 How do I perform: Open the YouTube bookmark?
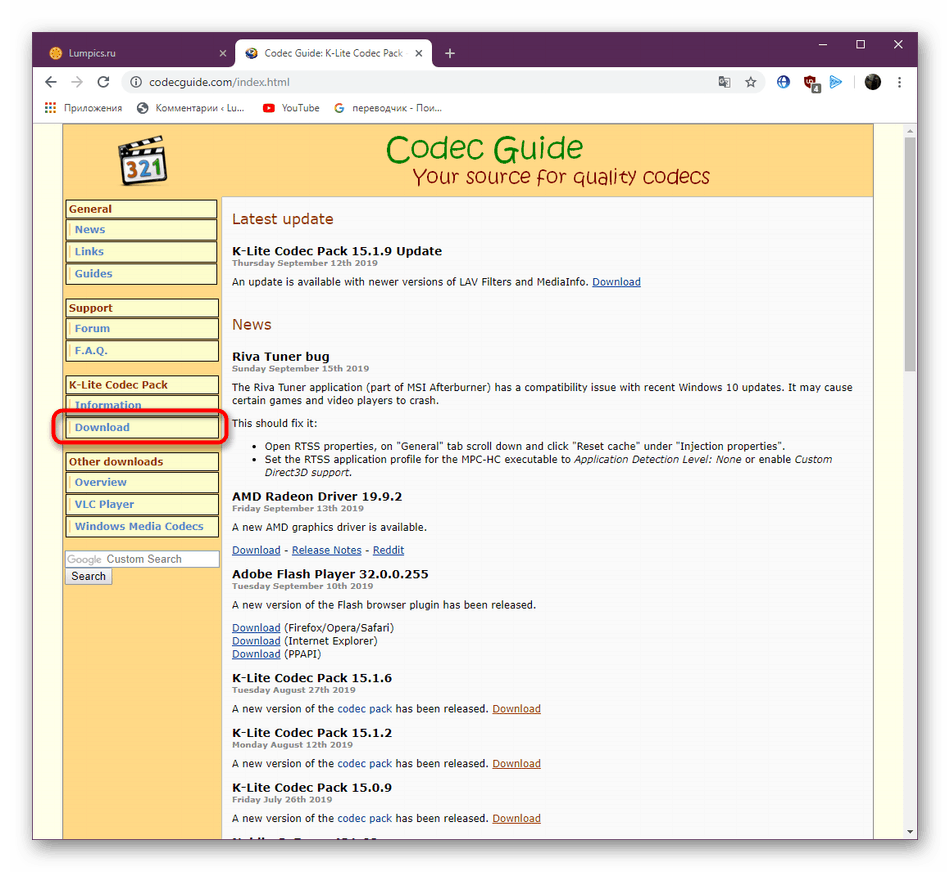point(291,108)
